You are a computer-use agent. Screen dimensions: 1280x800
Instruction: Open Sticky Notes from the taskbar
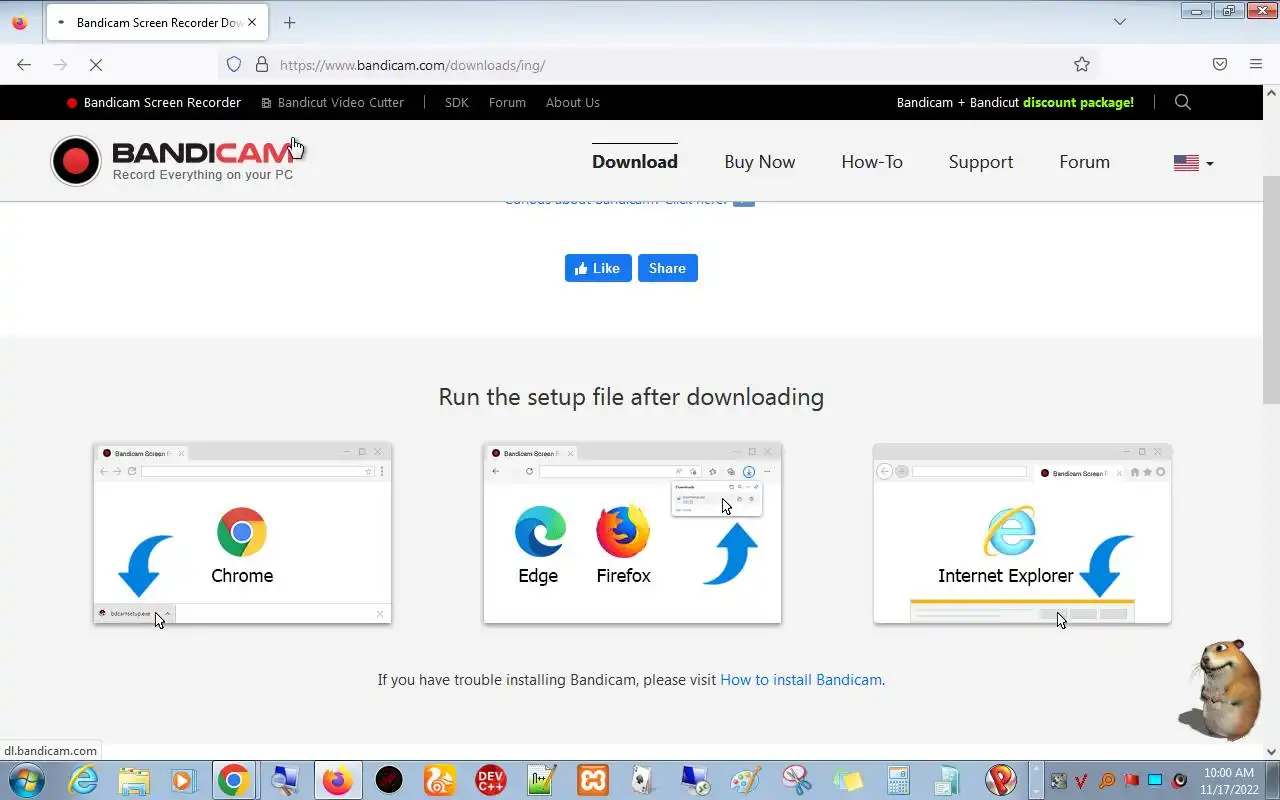pyautogui.click(x=848, y=780)
